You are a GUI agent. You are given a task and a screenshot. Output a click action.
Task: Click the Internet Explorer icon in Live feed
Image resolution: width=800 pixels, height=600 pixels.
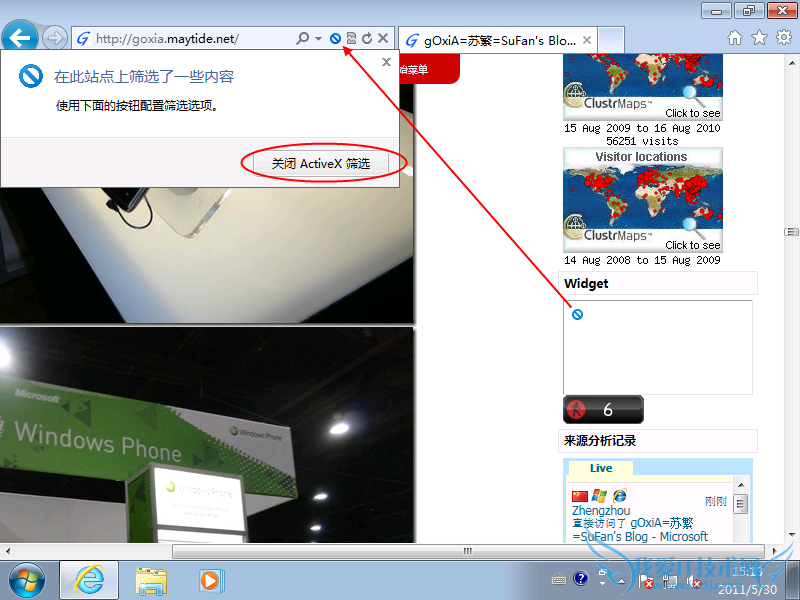point(619,495)
